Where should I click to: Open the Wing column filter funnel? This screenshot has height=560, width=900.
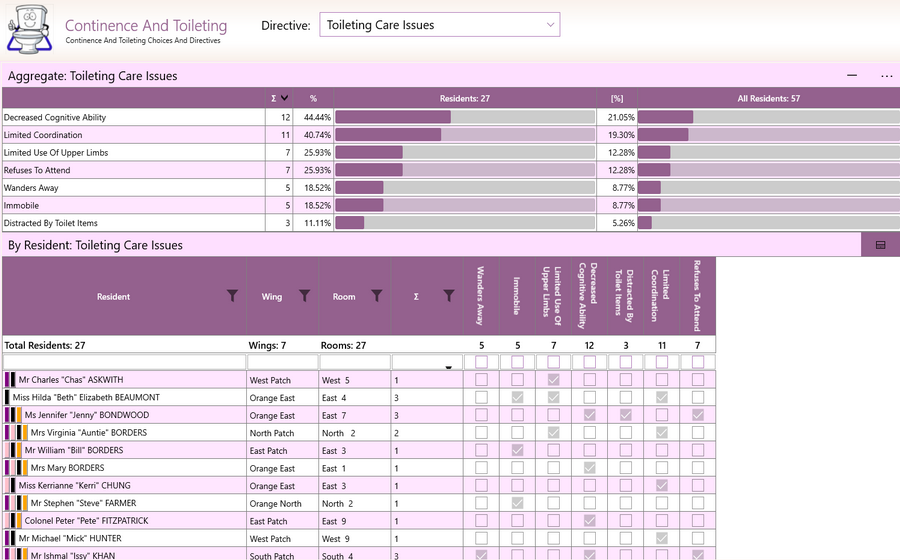pos(305,295)
